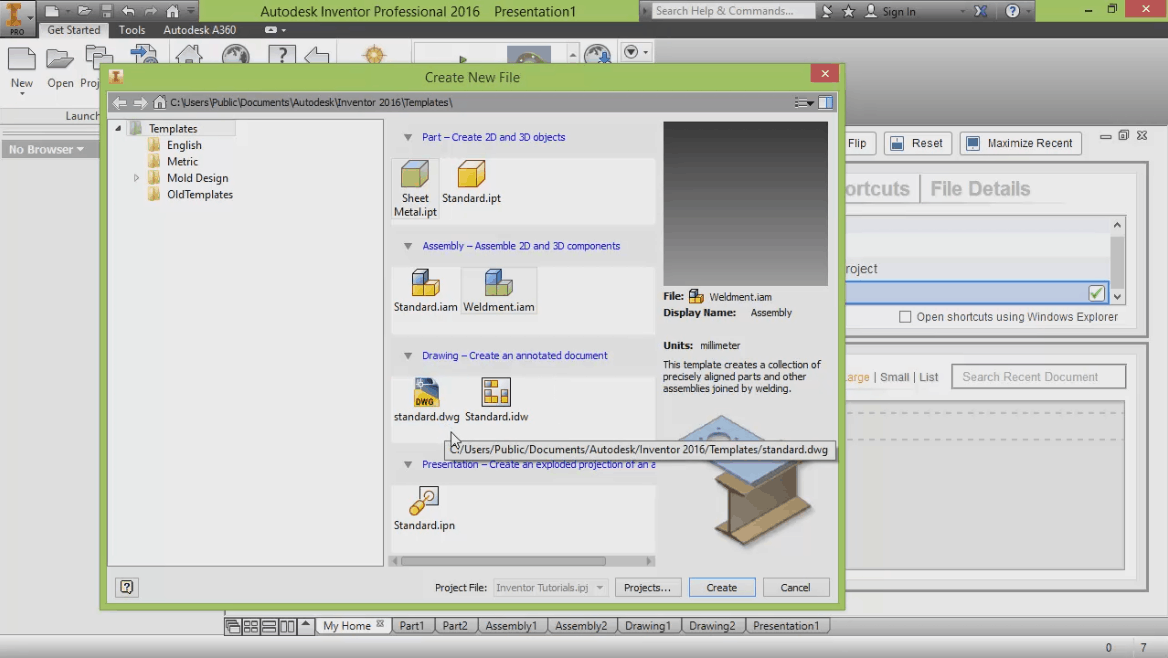Viewport: 1168px width, 658px height.
Task: Open the favorites star icon in title bar
Action: [x=848, y=11]
